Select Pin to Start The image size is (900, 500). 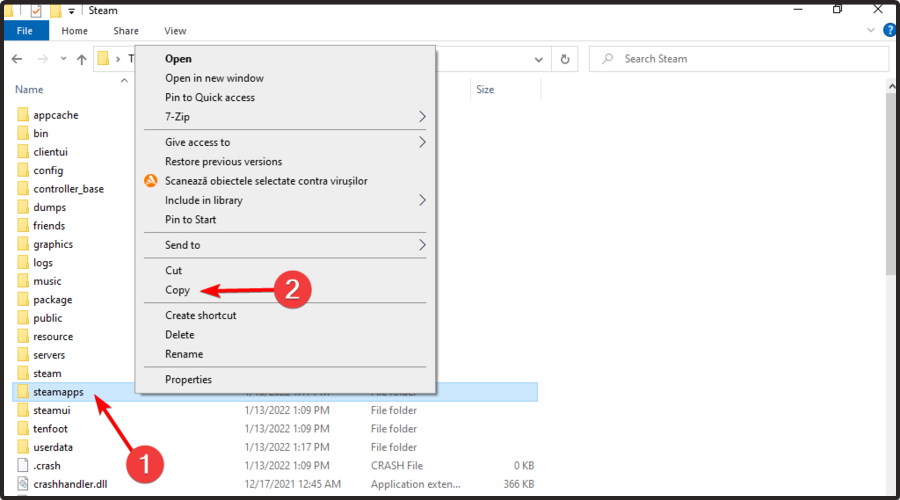click(x=285, y=219)
